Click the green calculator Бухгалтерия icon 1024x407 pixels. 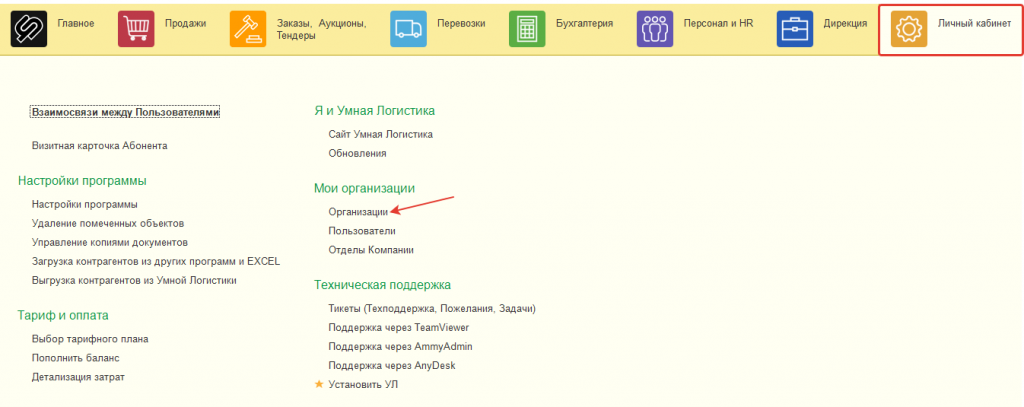527,29
